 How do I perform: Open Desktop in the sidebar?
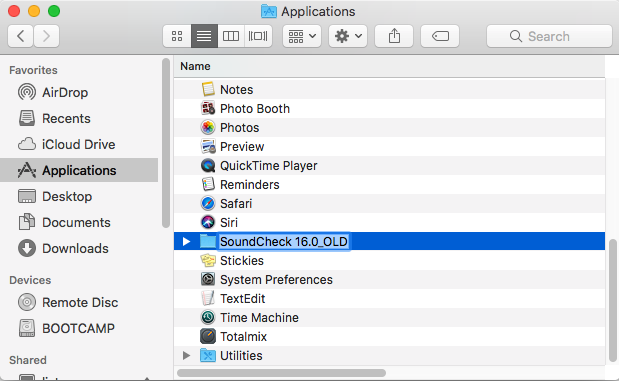tap(79, 196)
